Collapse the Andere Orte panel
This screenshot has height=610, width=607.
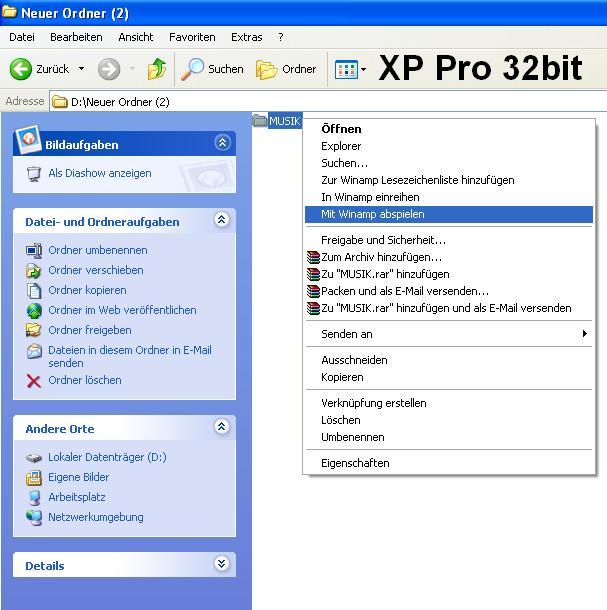(x=221, y=427)
